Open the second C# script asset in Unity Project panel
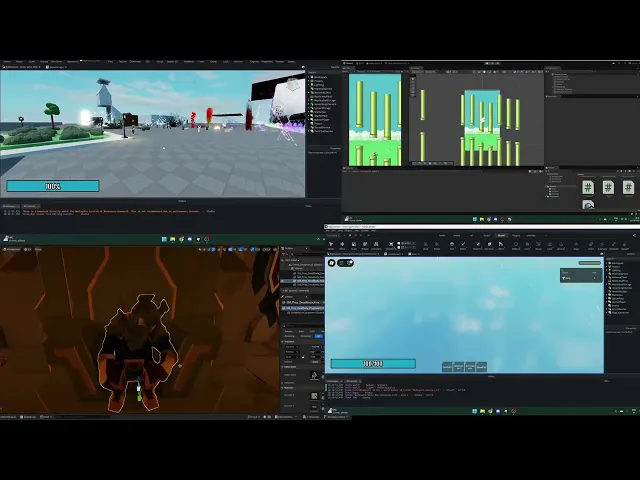Screen dimensions: 640x480 (608, 187)
